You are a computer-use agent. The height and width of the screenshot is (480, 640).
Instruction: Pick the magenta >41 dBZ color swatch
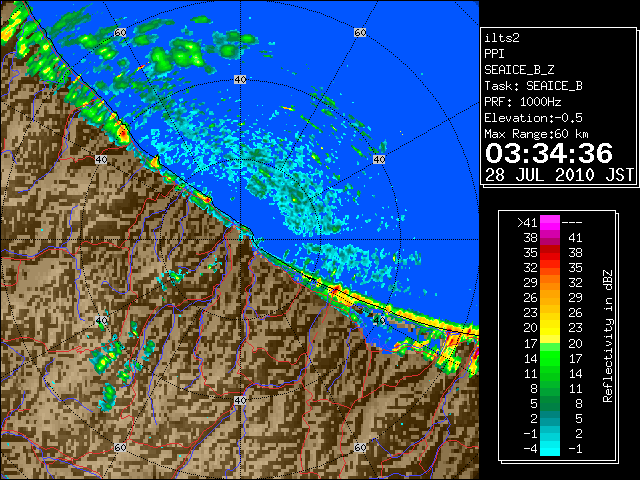[550, 223]
